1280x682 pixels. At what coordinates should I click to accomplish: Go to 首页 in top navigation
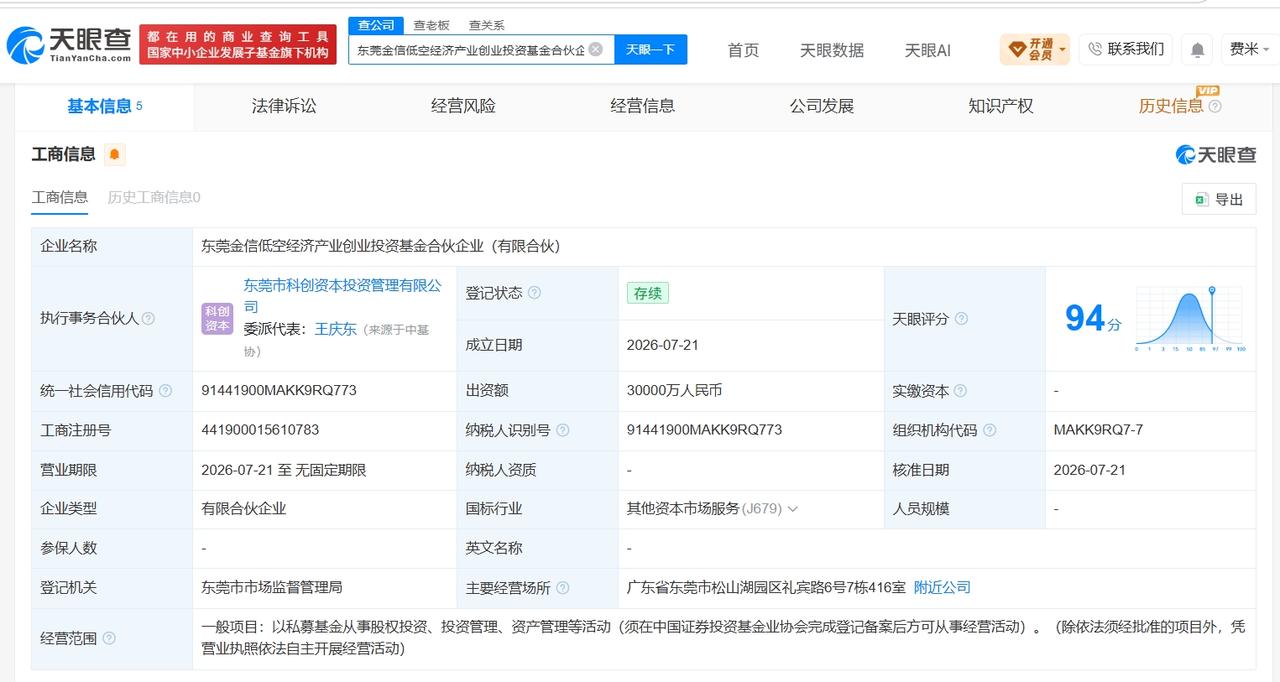coord(743,50)
